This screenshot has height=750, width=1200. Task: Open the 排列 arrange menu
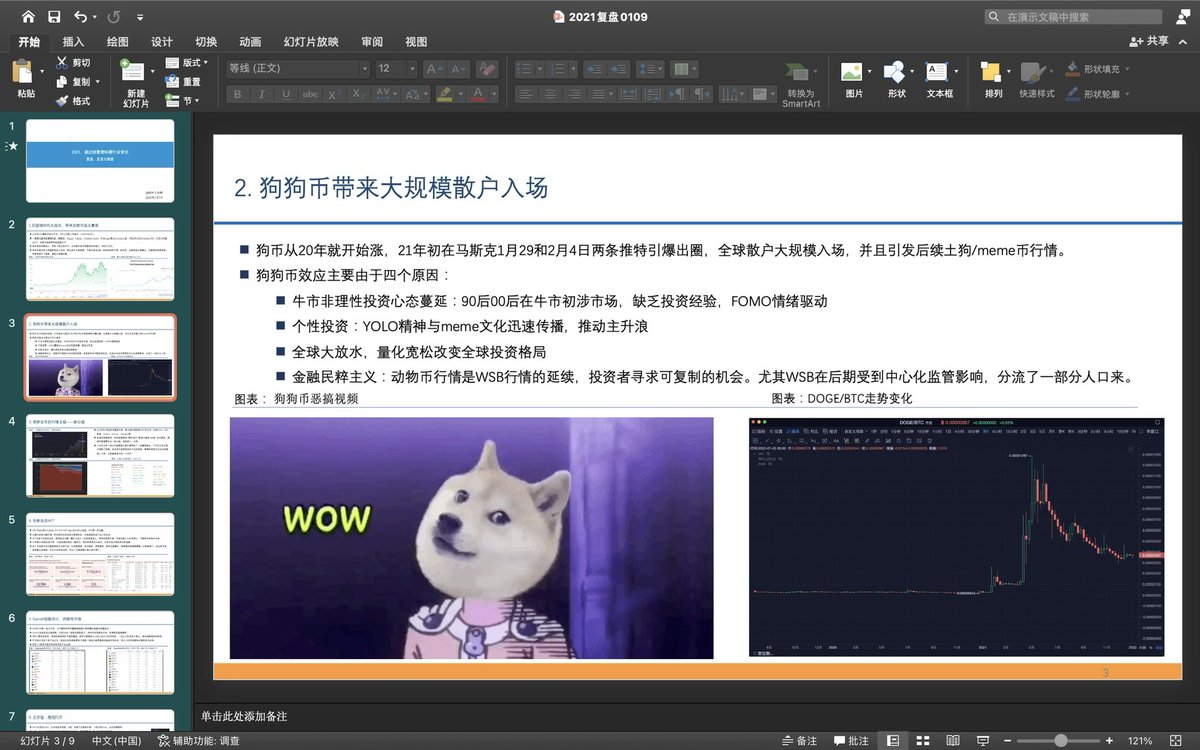click(993, 80)
